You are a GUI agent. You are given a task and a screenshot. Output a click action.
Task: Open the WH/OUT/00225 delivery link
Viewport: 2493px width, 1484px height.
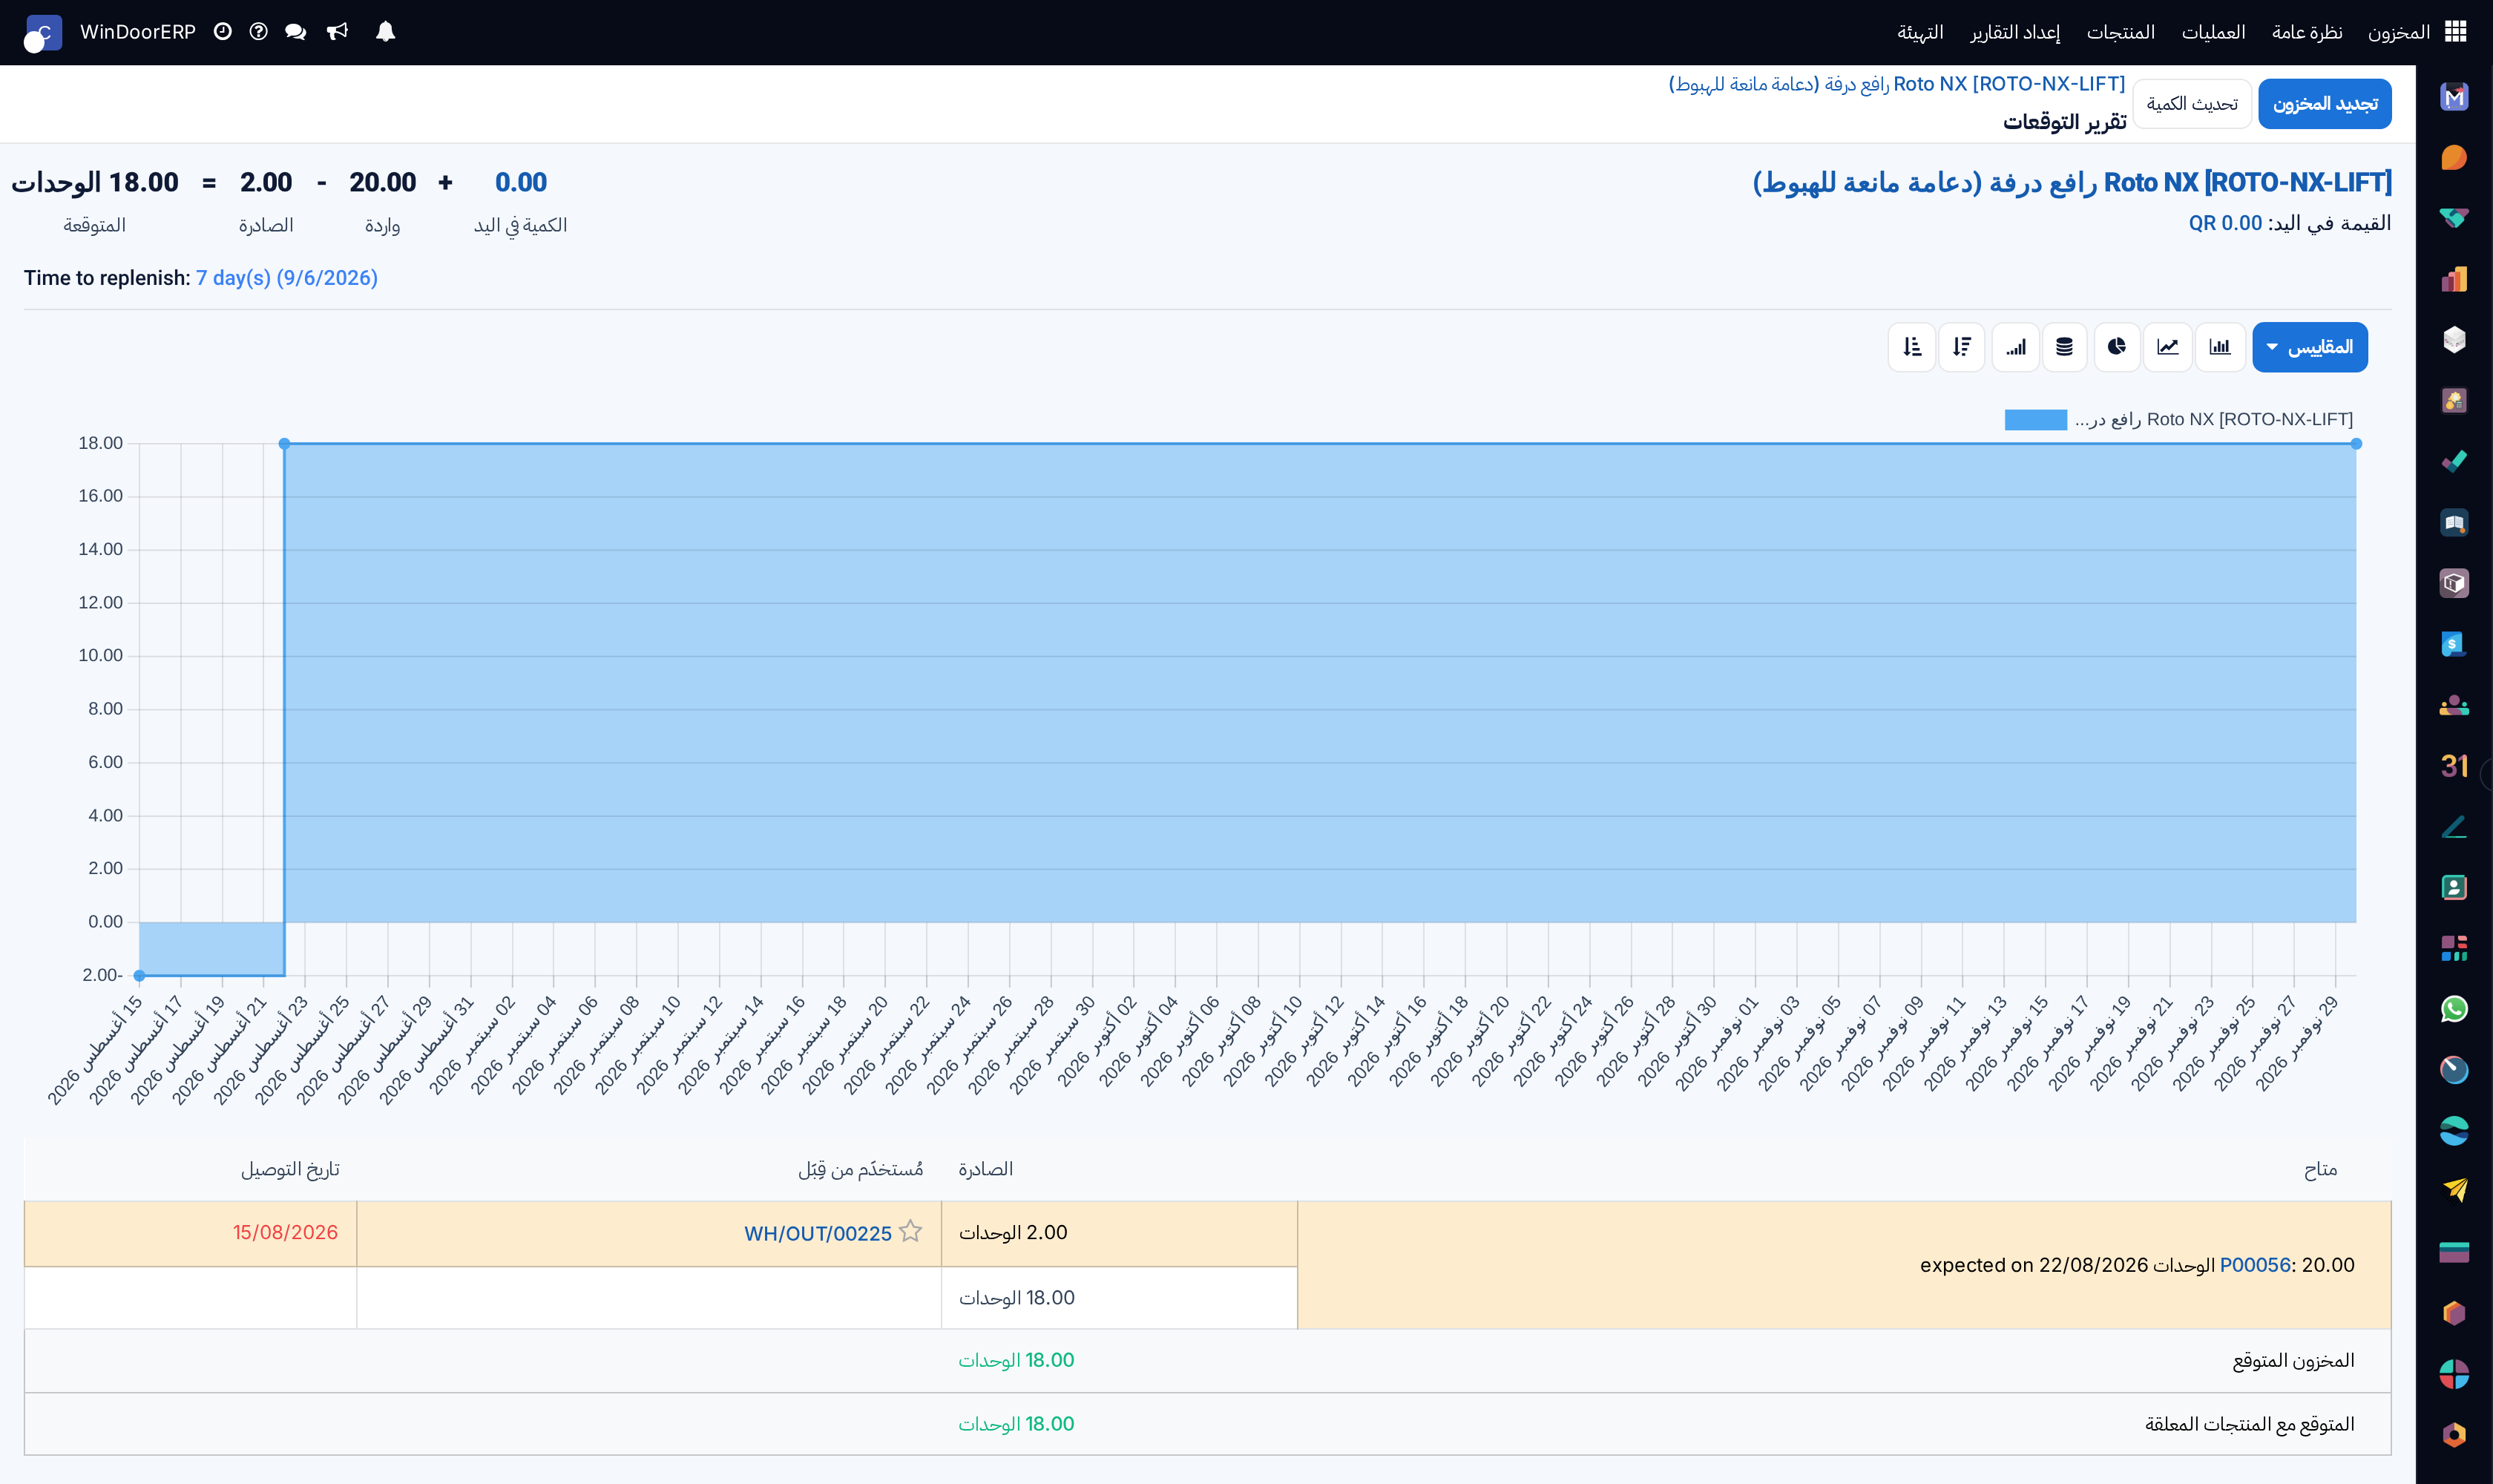click(x=817, y=1233)
